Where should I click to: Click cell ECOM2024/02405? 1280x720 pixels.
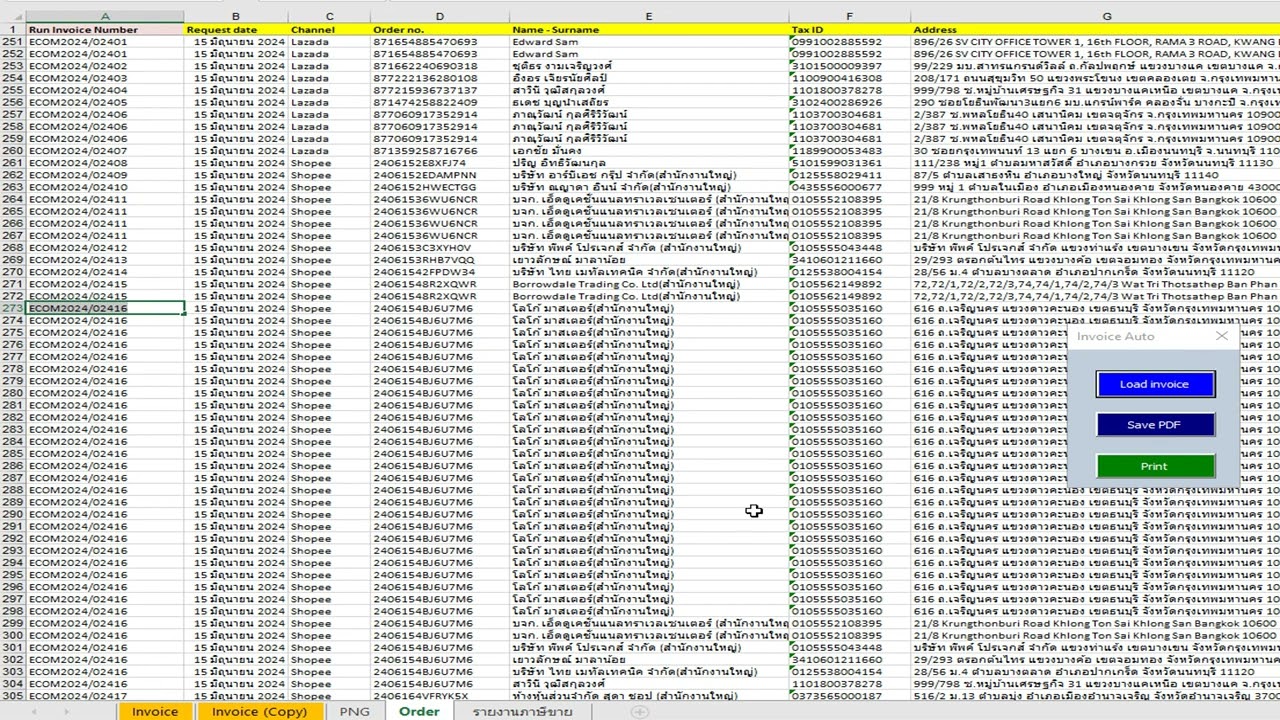(x=105, y=102)
